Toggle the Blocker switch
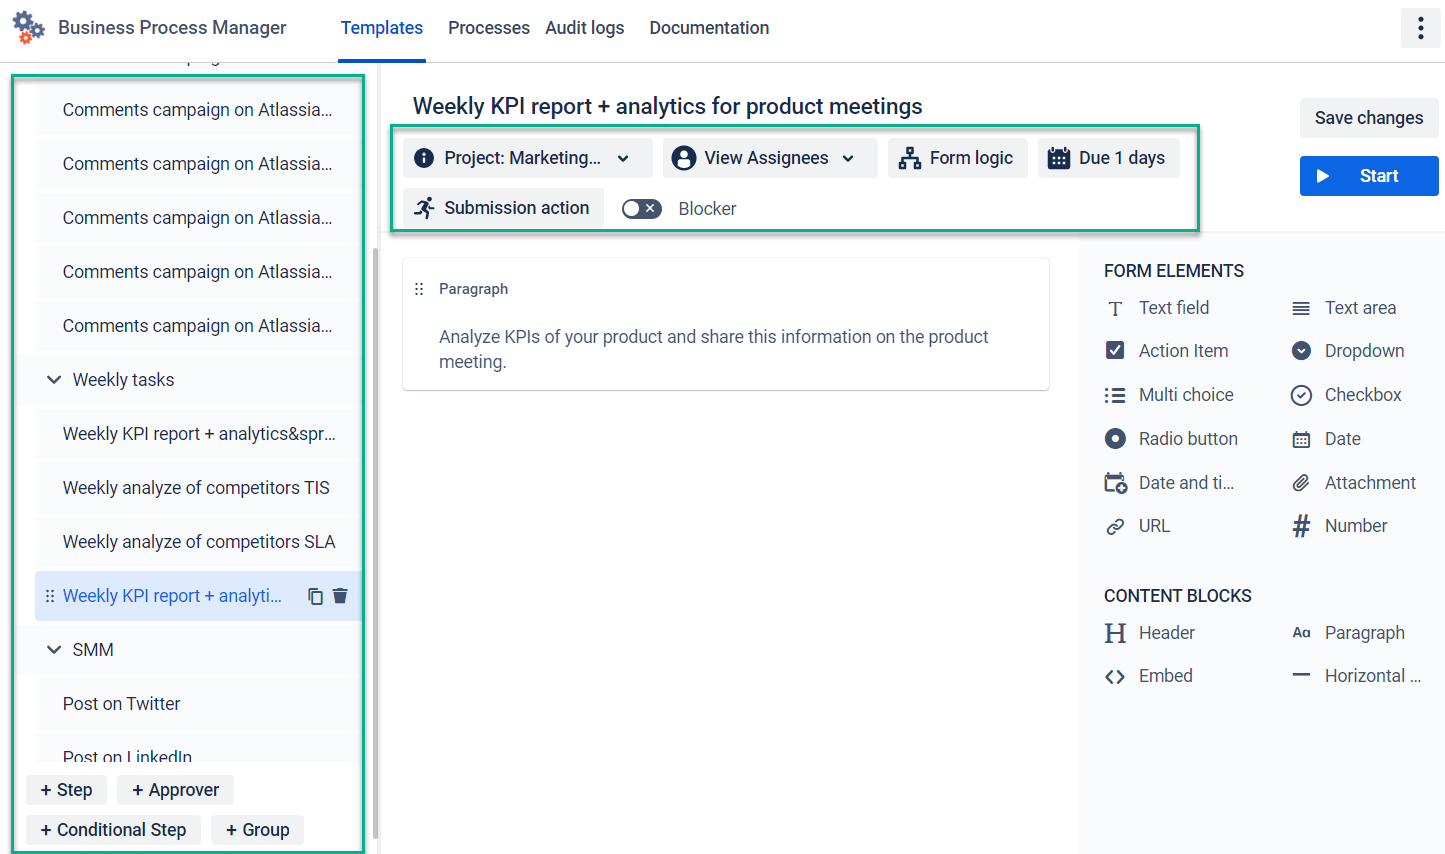Image resolution: width=1445 pixels, height=854 pixels. pos(641,208)
